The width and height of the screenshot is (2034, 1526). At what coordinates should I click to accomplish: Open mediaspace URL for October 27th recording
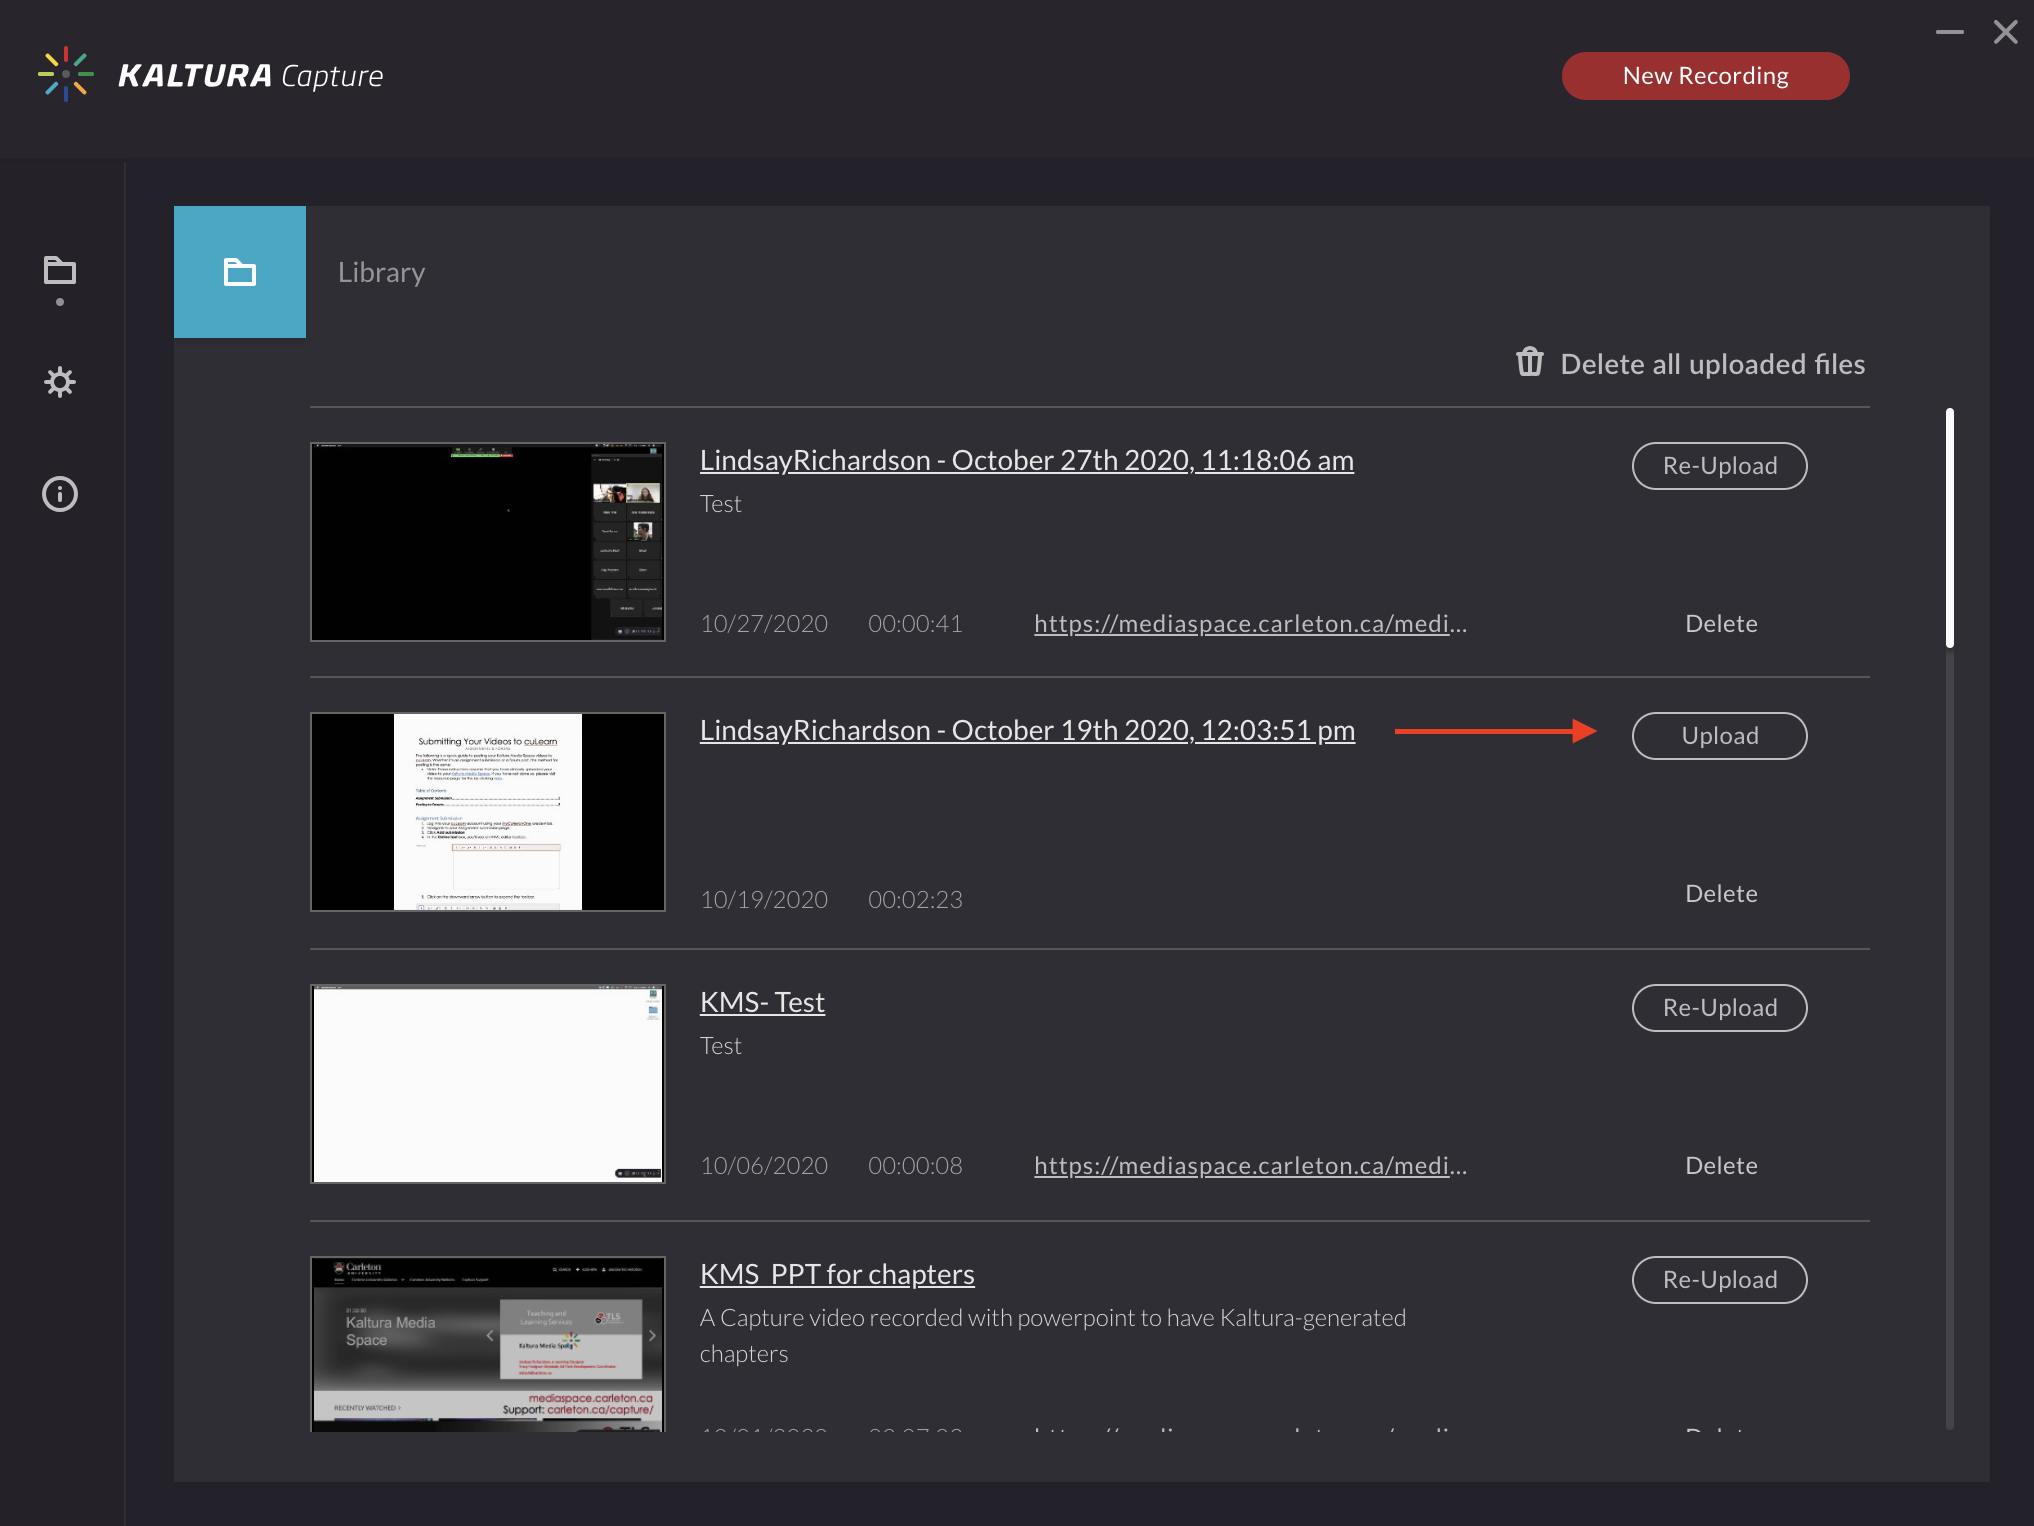coord(1250,624)
